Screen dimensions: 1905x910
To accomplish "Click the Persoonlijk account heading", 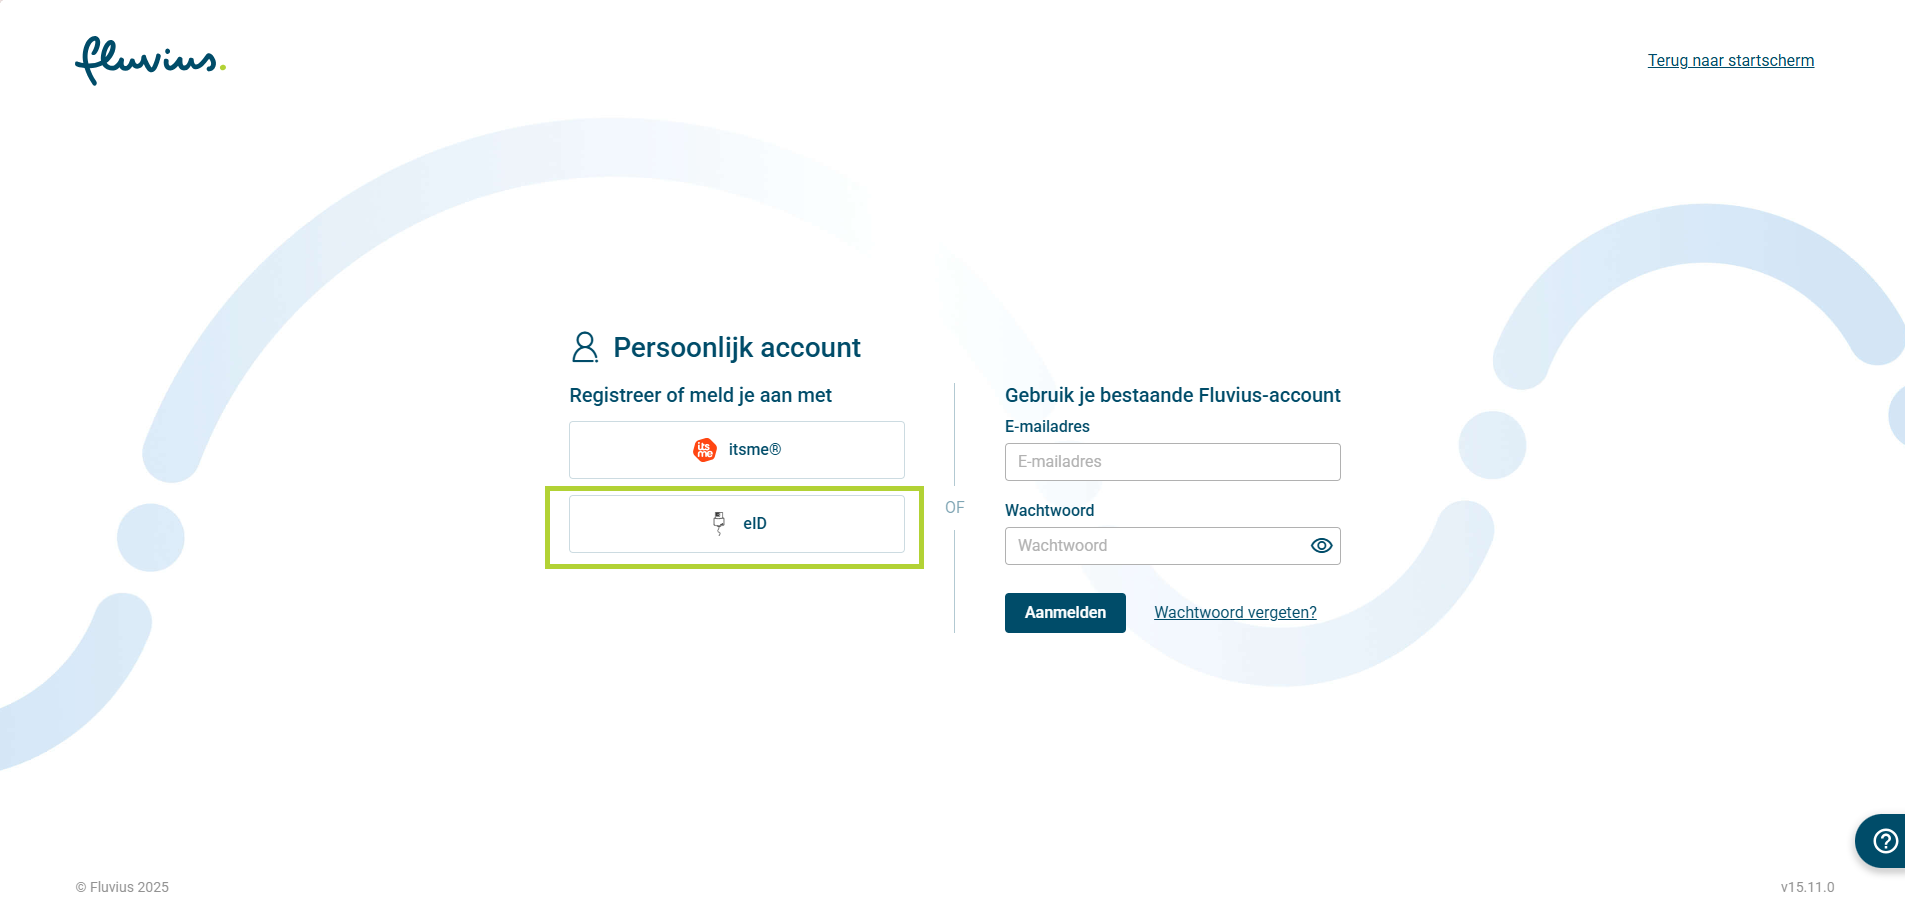I will click(x=736, y=348).
